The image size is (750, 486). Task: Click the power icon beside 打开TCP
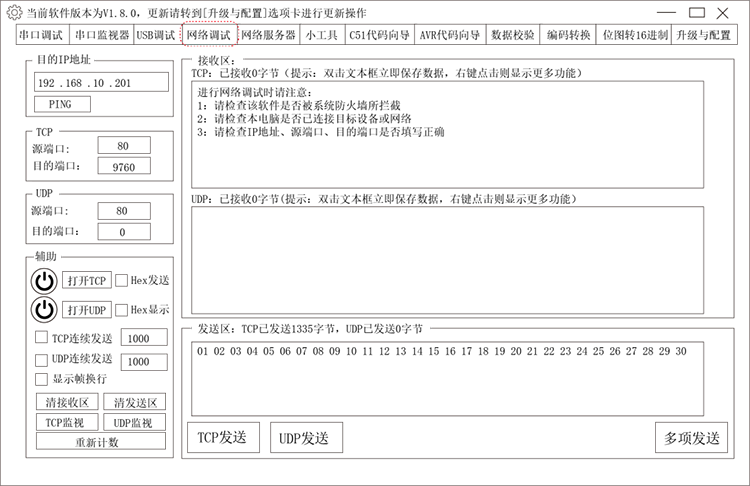[44, 281]
